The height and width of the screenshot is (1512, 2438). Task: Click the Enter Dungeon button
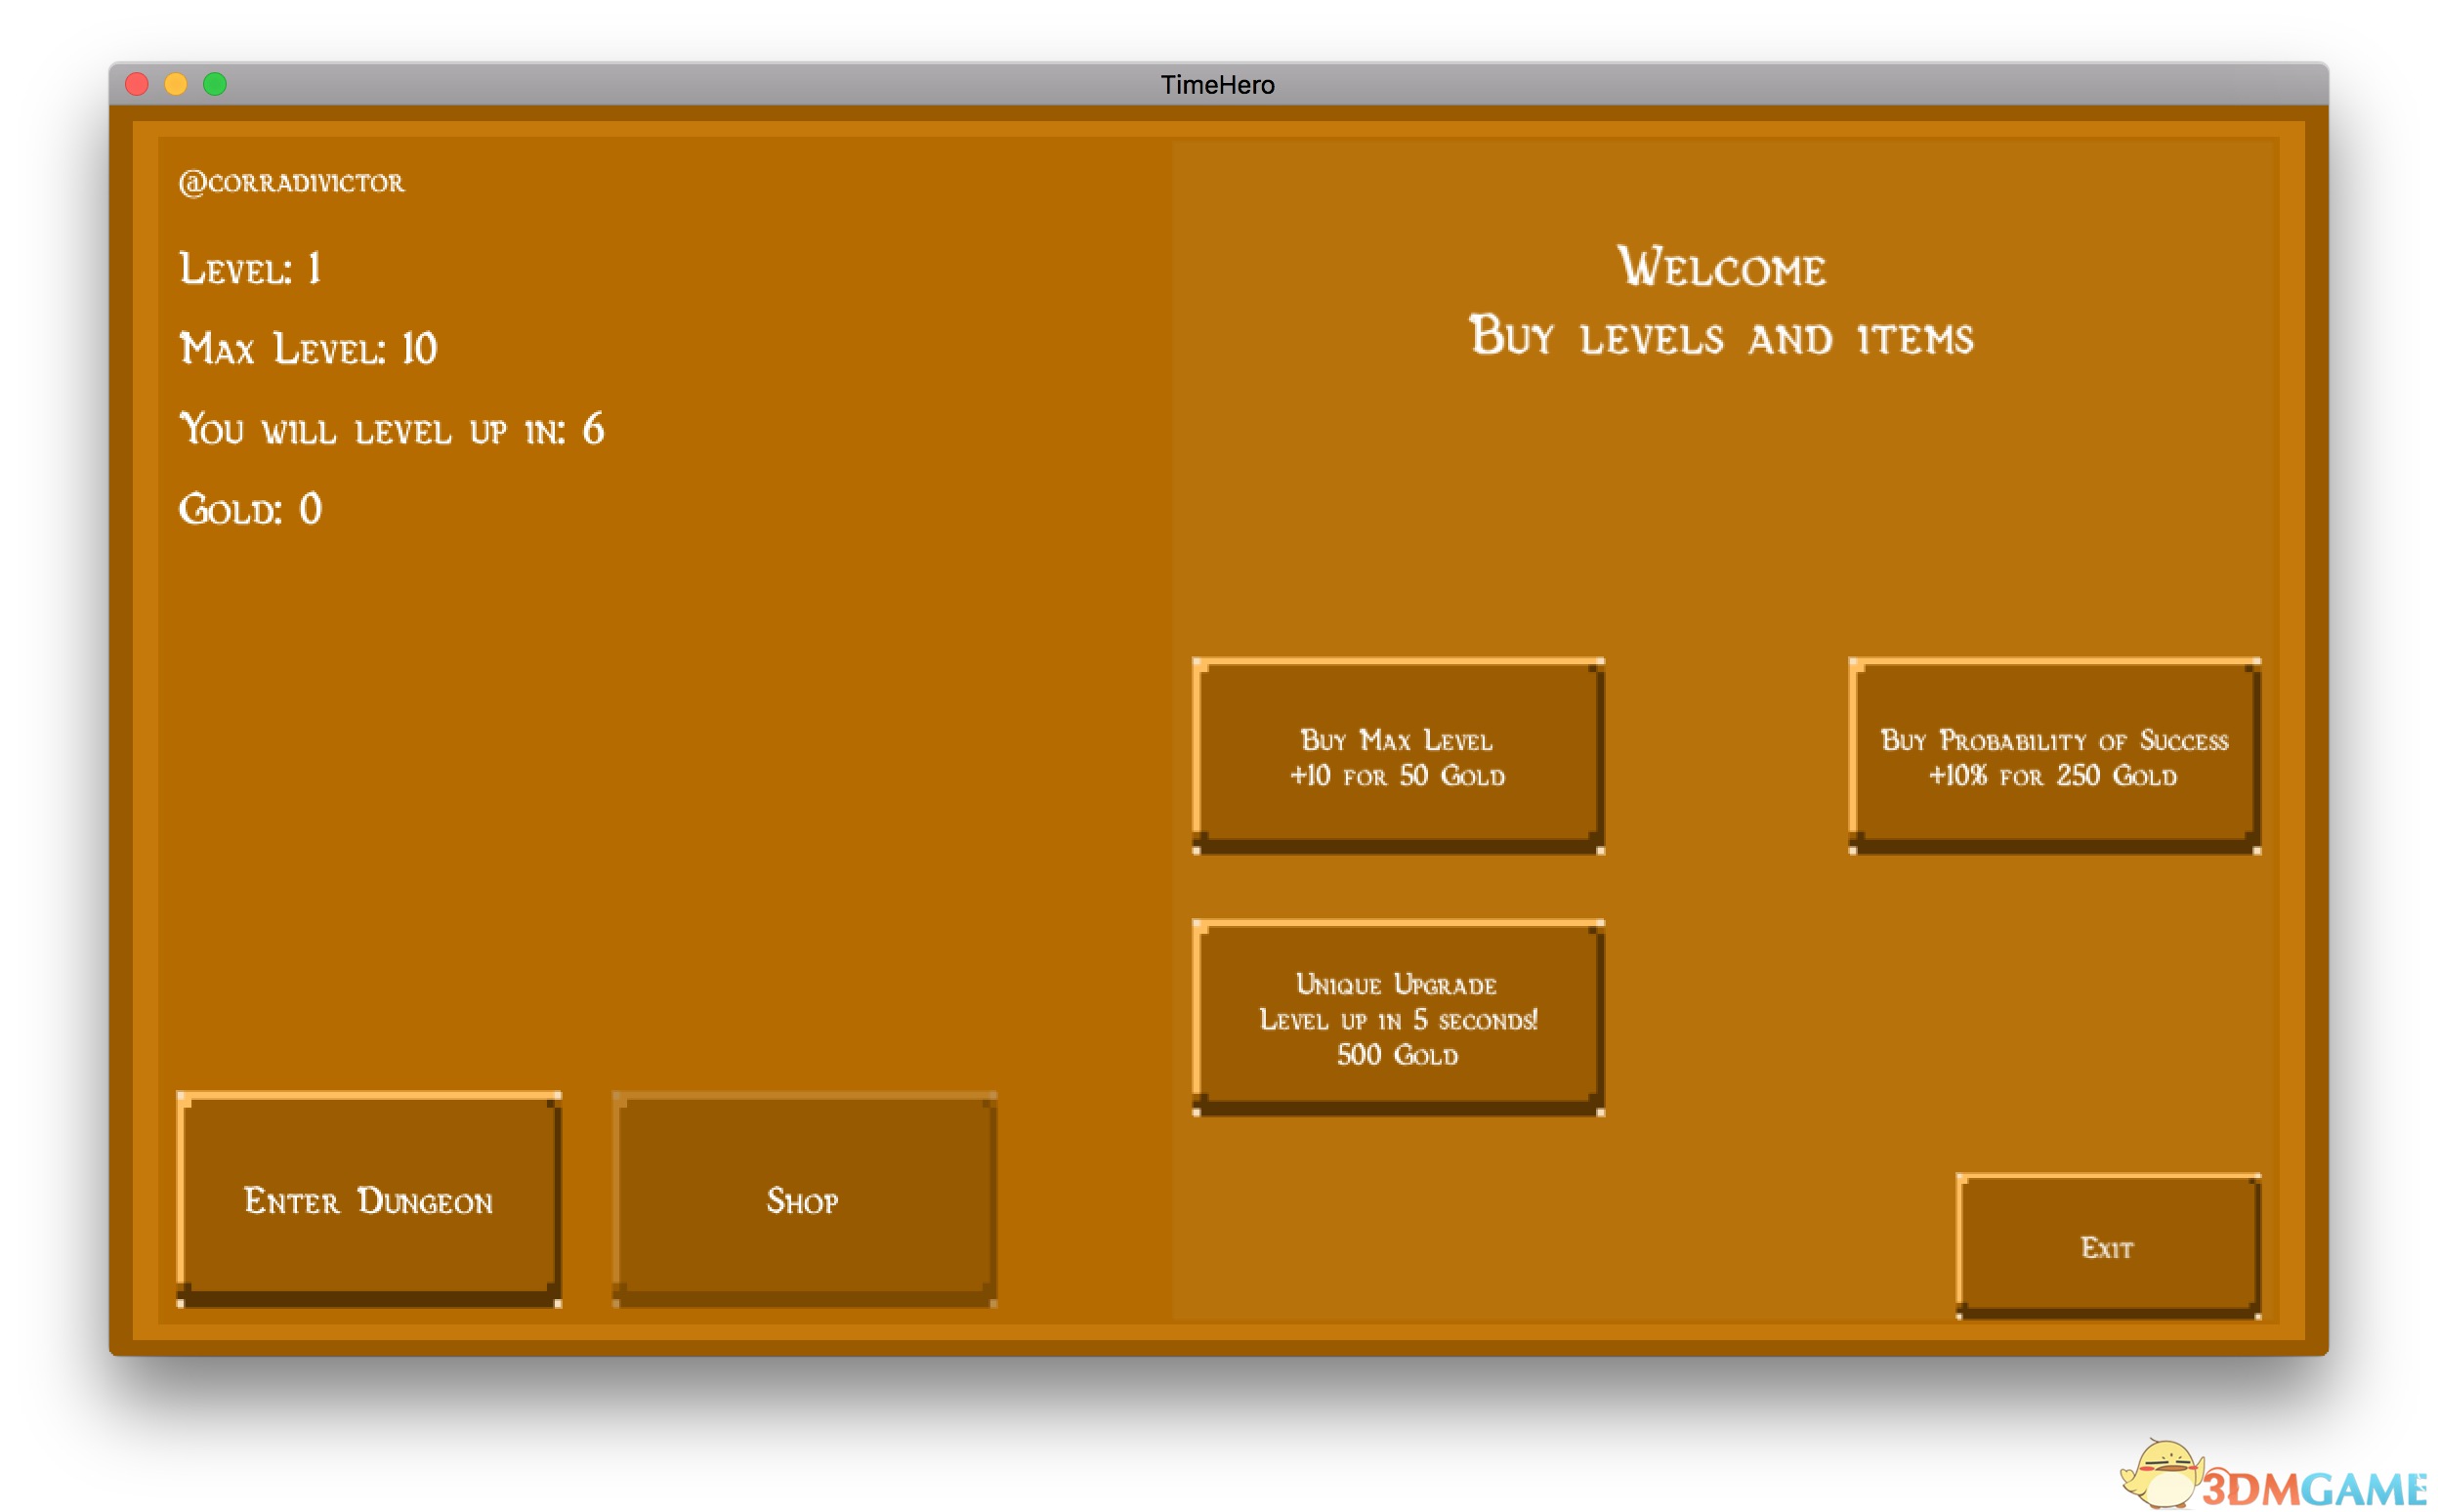coord(368,1199)
